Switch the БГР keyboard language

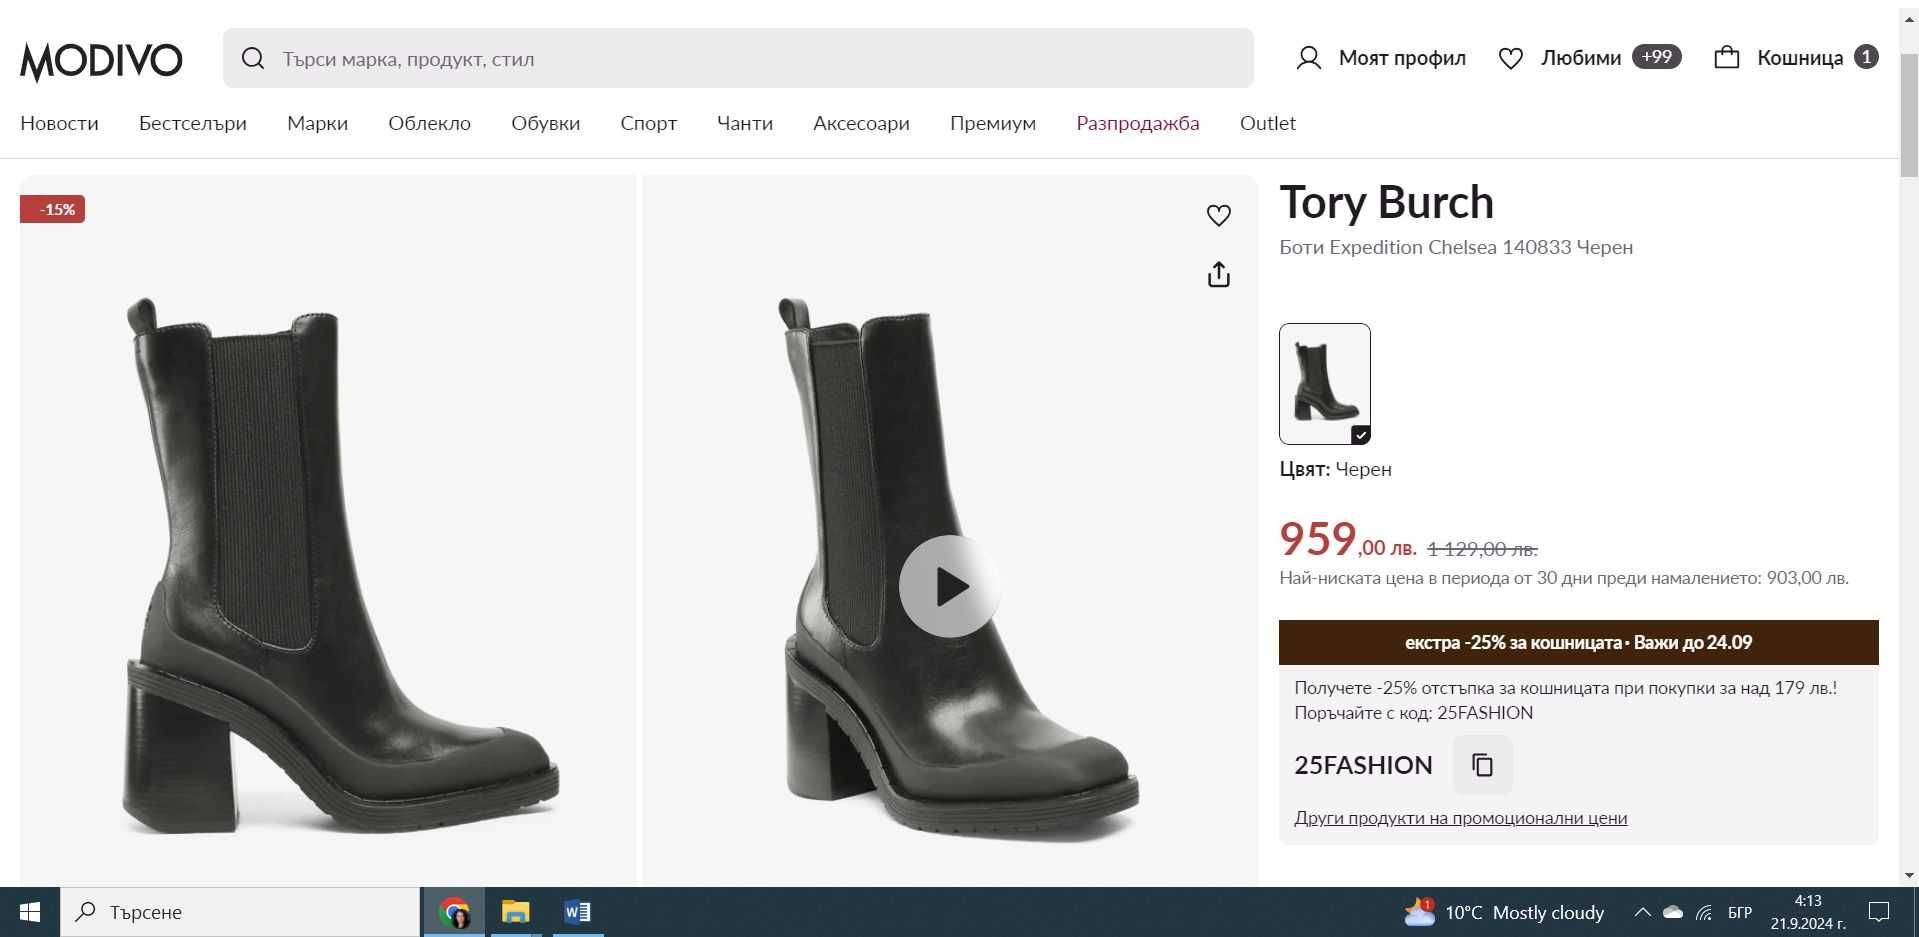1740,912
